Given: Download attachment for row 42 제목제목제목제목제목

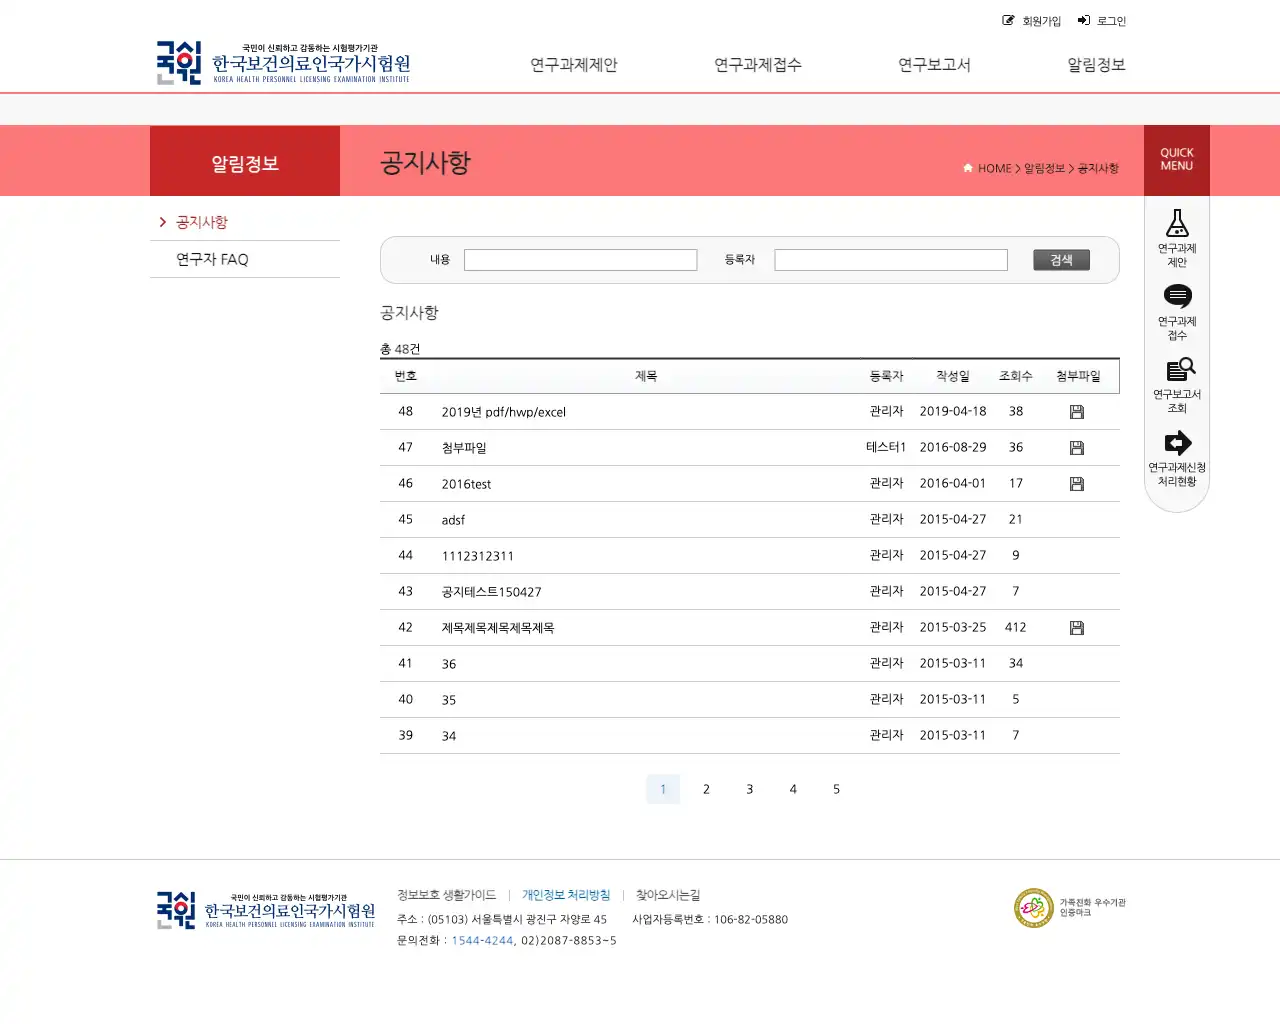Looking at the screenshot, I should (1077, 628).
